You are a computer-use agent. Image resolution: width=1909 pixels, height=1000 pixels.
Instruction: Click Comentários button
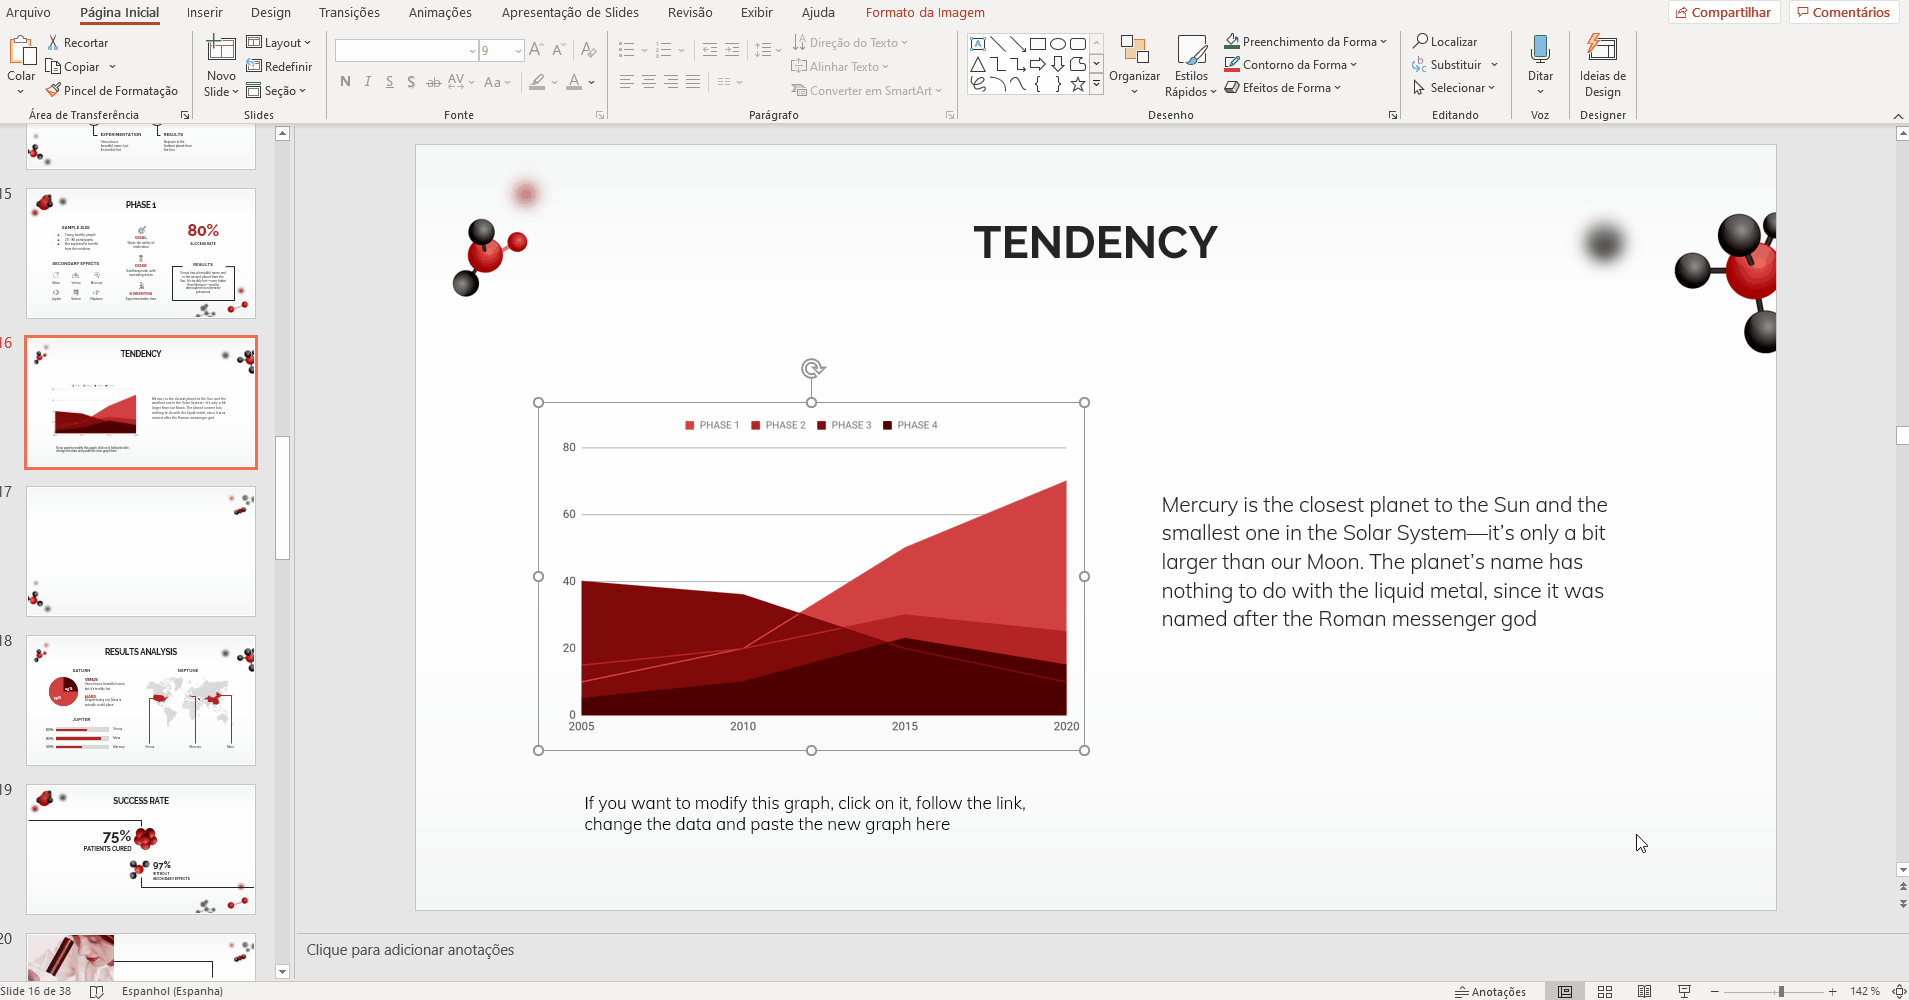tap(1843, 12)
